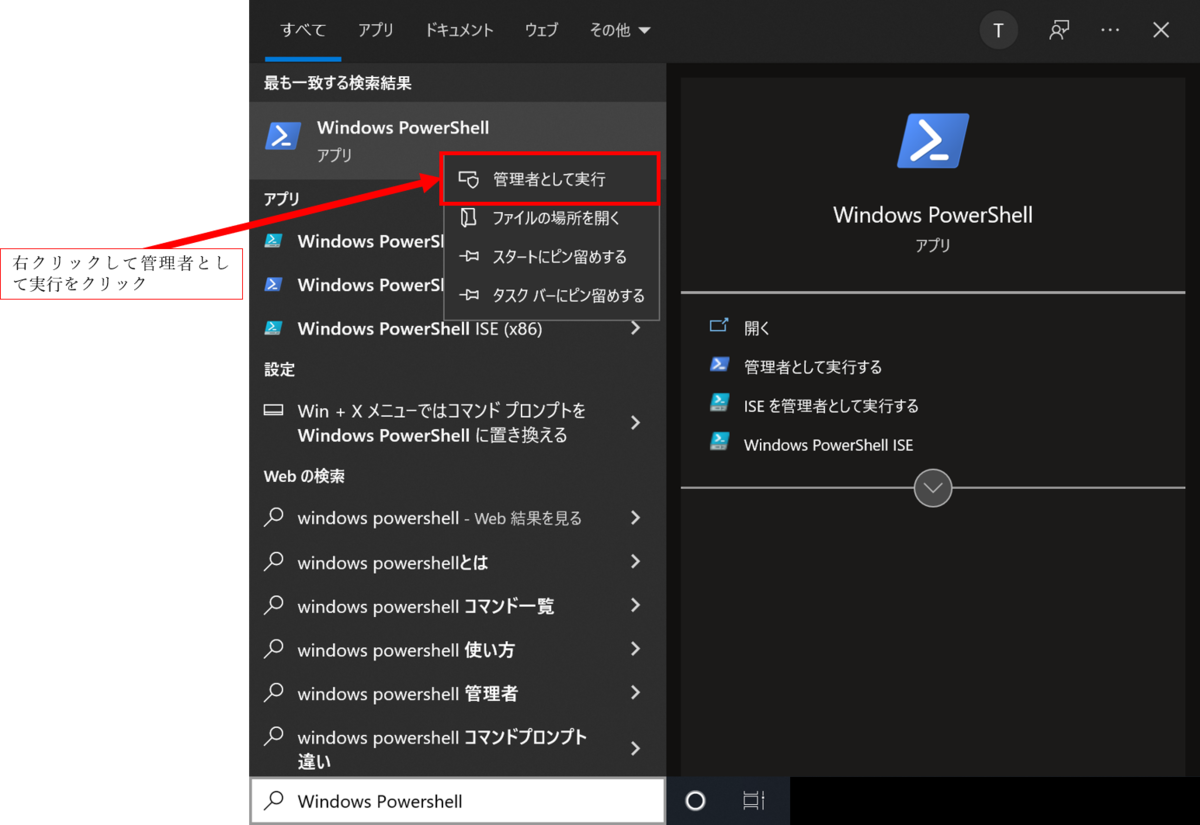Expand the arrow next to windows powershellとは
Viewport: 1200px width, 825px height.
(x=635, y=561)
